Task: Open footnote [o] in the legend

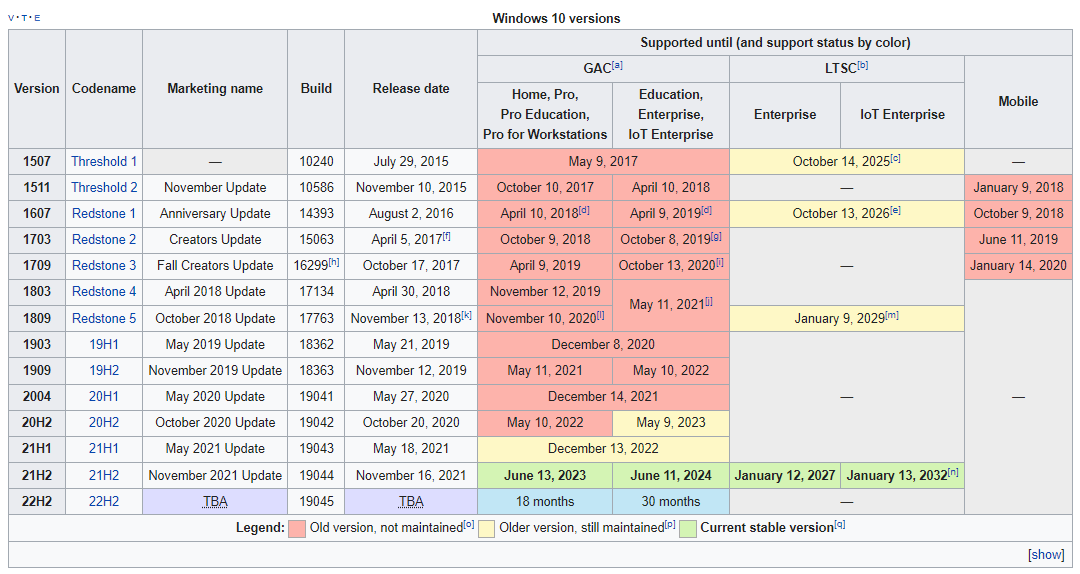Action: (469, 525)
